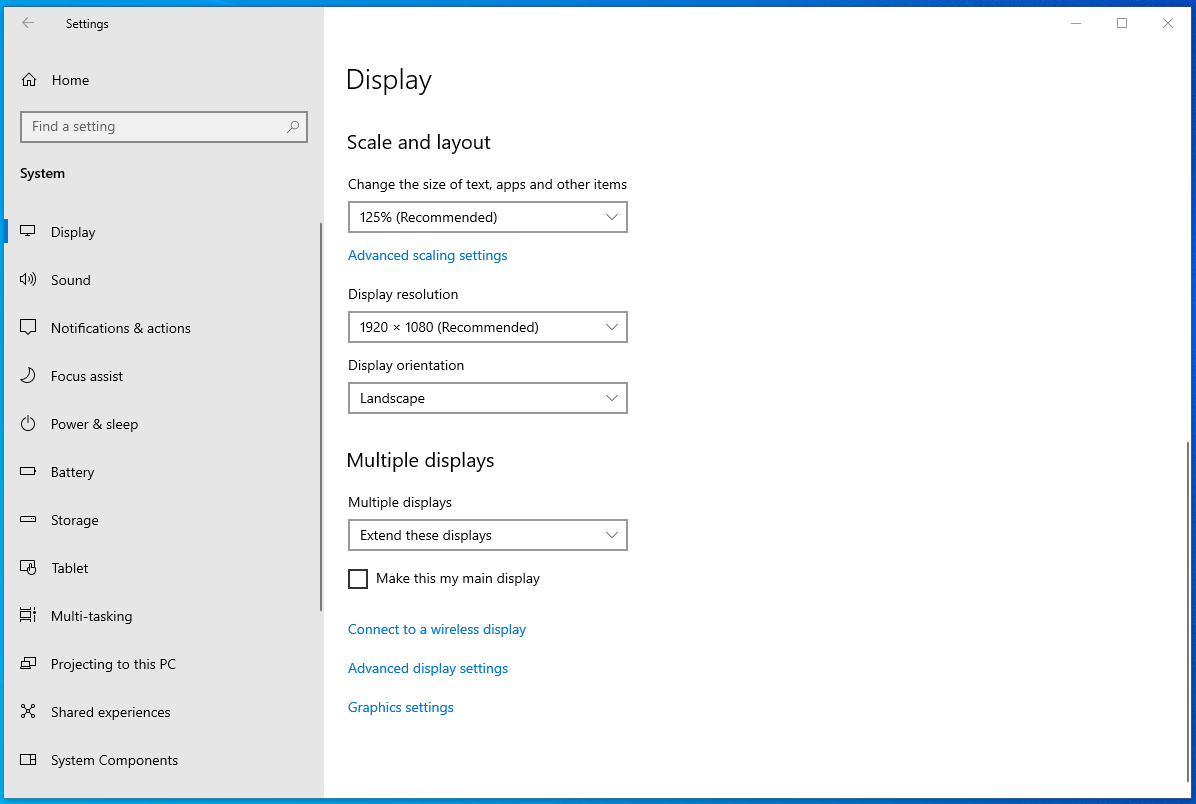1196x804 pixels.
Task: Select System Components label
Action: [x=114, y=761]
